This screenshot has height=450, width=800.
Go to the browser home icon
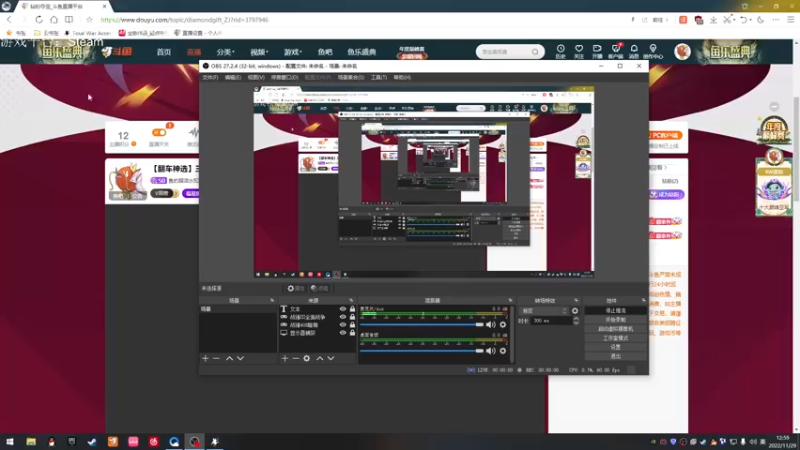[x=54, y=19]
